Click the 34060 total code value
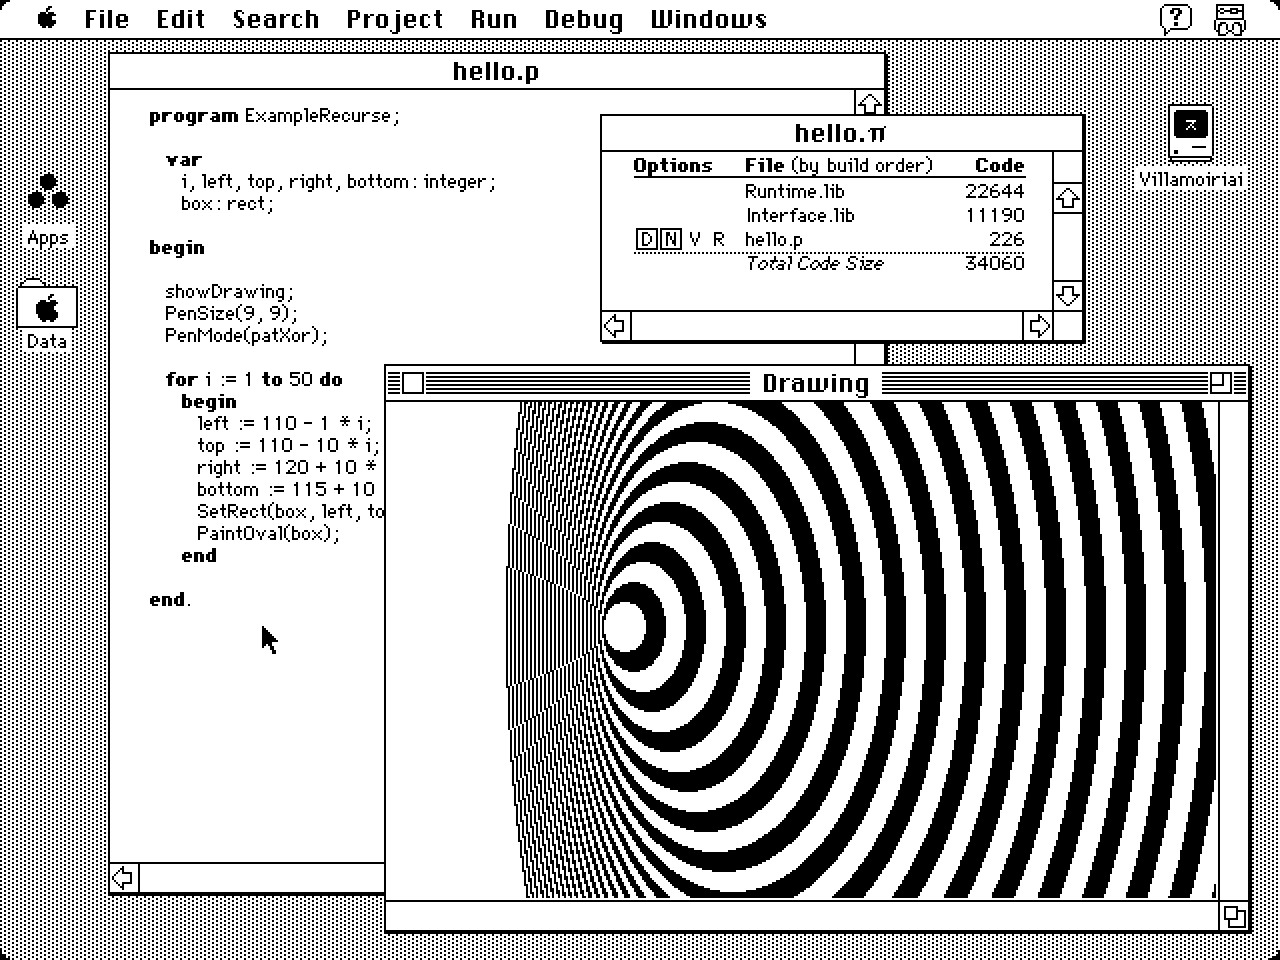Image resolution: width=1280 pixels, height=960 pixels. coord(995,263)
